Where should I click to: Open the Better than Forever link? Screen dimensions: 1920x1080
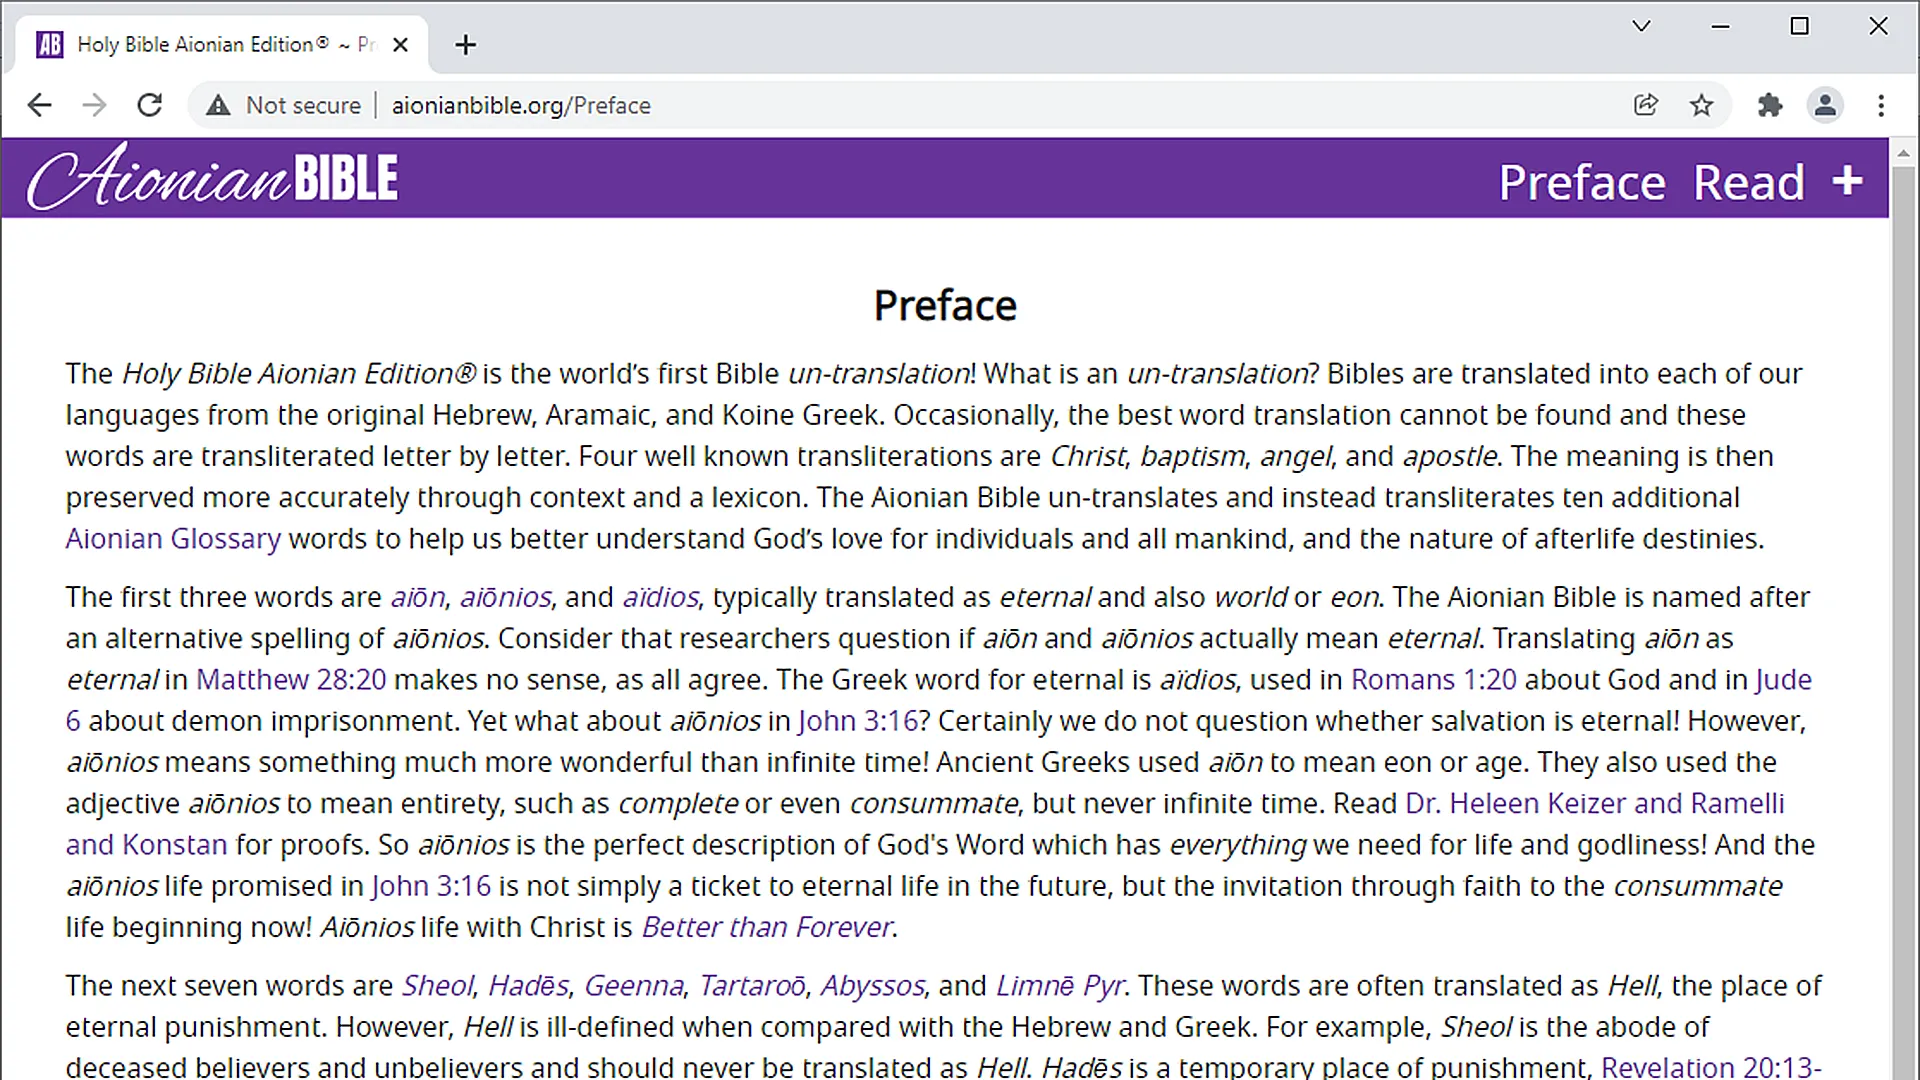pyautogui.click(x=766, y=928)
